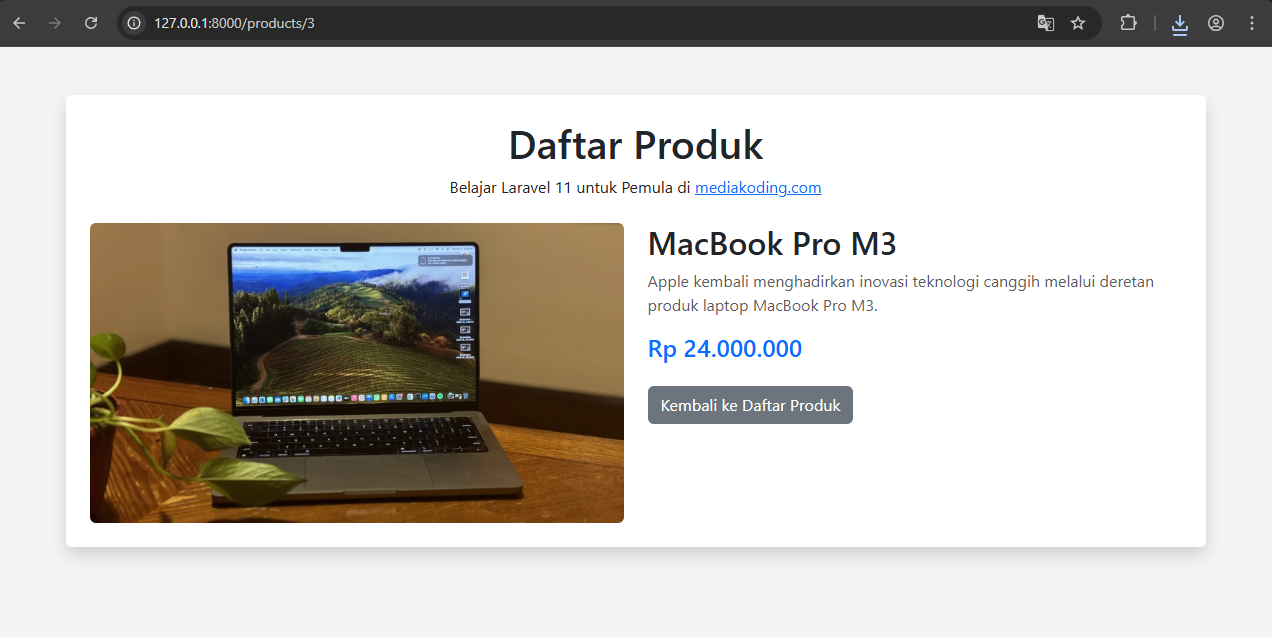Image resolution: width=1272 pixels, height=637 pixels.
Task: Click the laptop screen in product photo
Action: pos(354,325)
